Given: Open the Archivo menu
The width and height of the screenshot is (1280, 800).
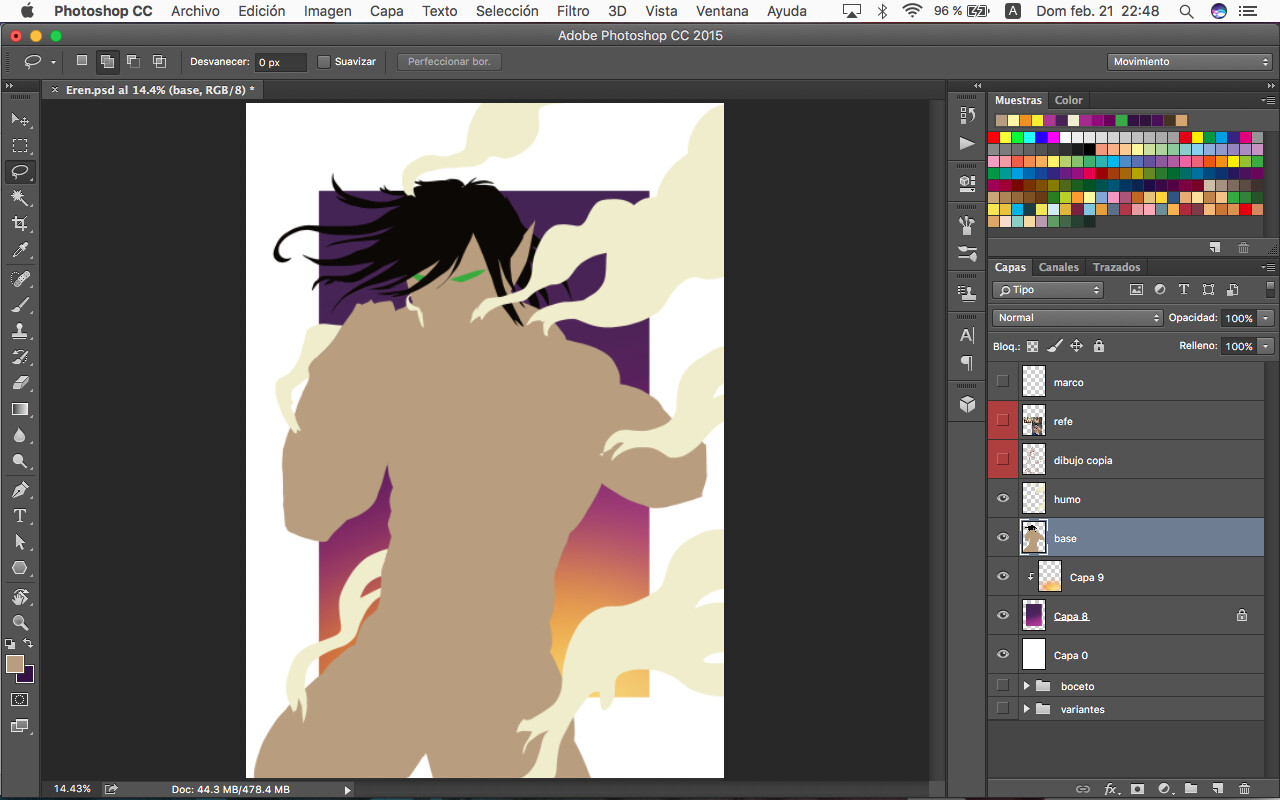Looking at the screenshot, I should pyautogui.click(x=195, y=11).
